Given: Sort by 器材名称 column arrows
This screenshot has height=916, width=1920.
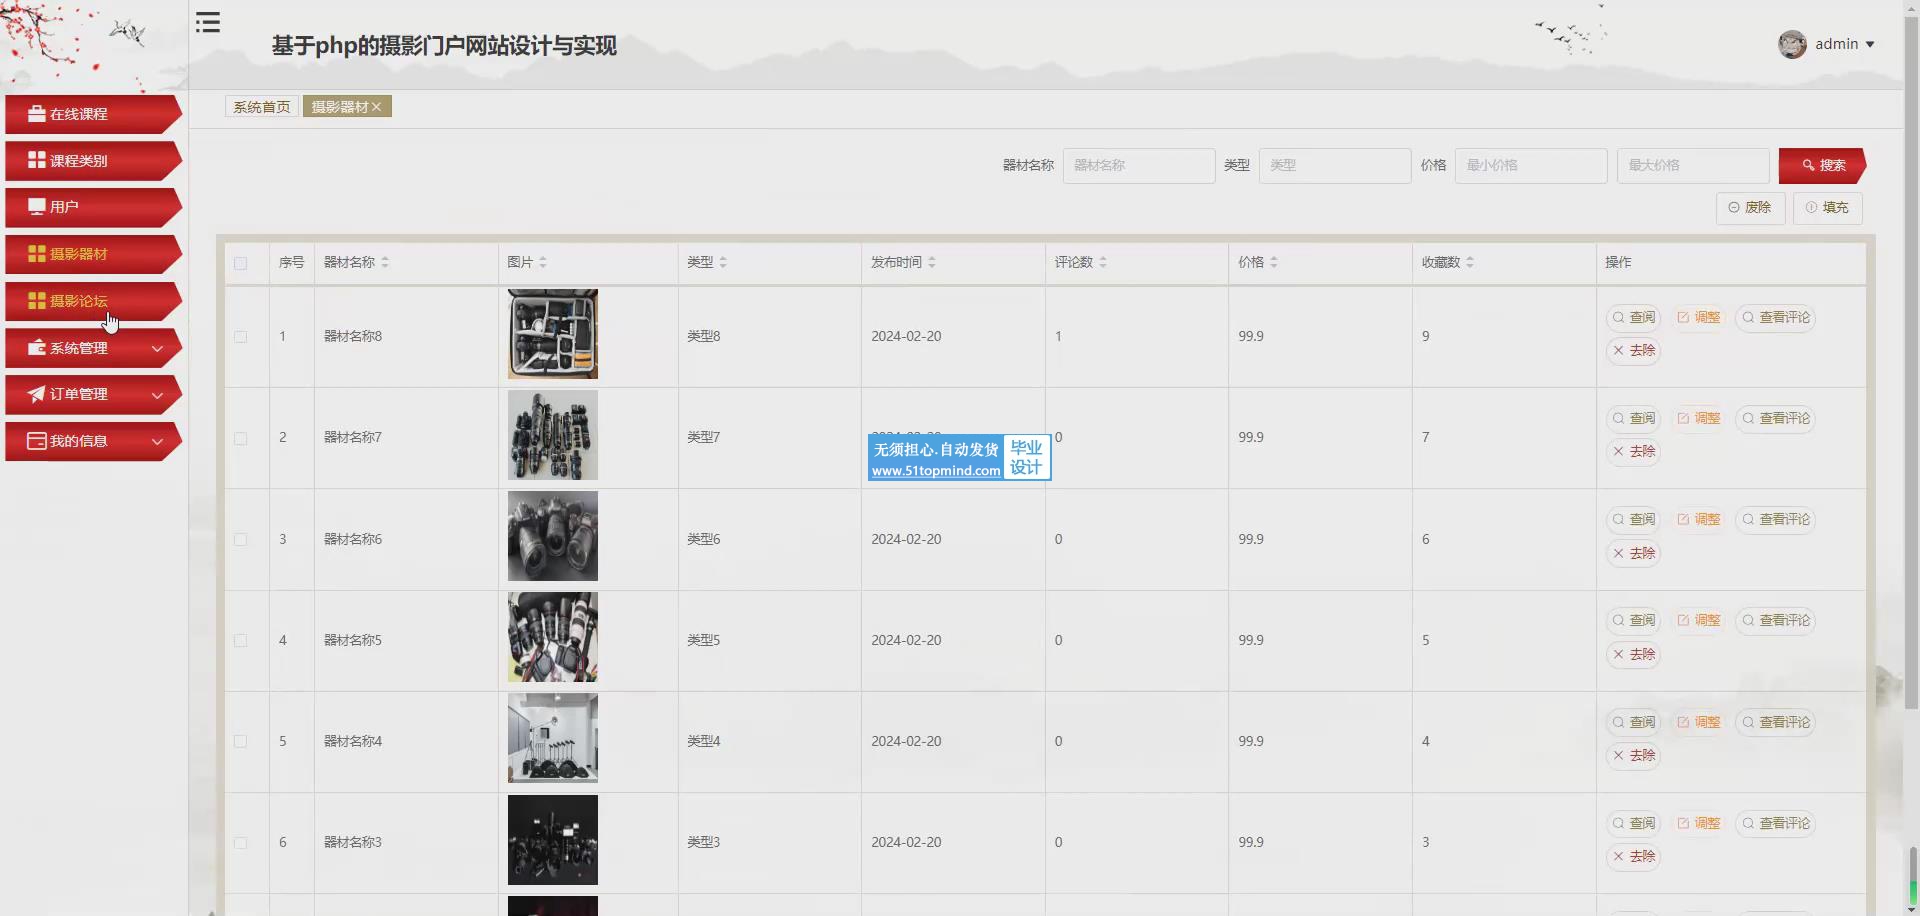Looking at the screenshot, I should click(x=385, y=262).
